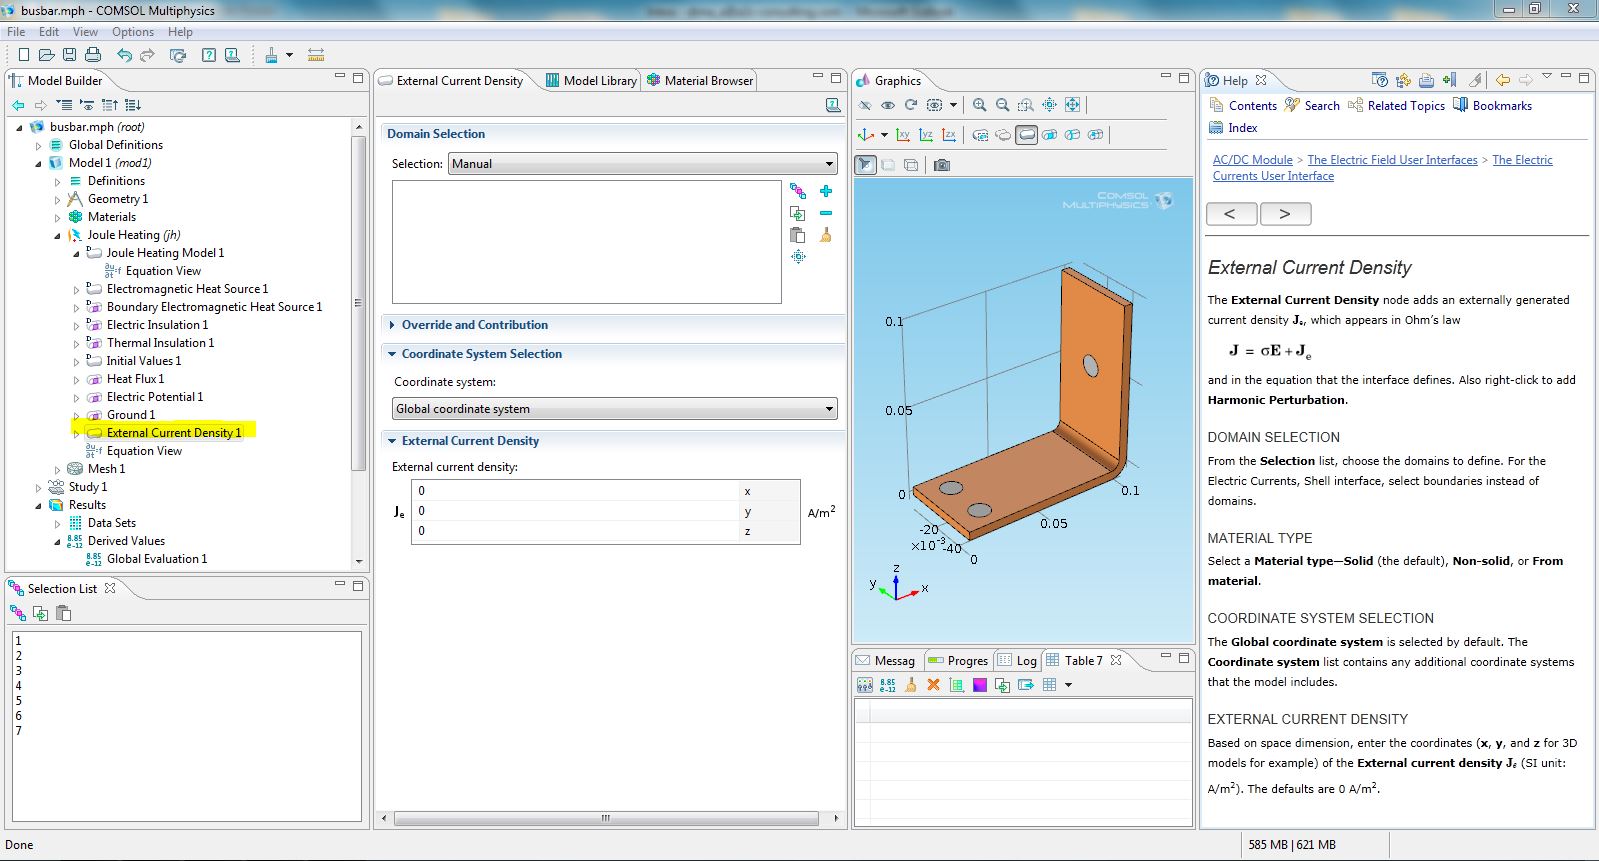Move node down in Model Builder
Image resolution: width=1599 pixels, height=861 pixels.
coord(133,105)
